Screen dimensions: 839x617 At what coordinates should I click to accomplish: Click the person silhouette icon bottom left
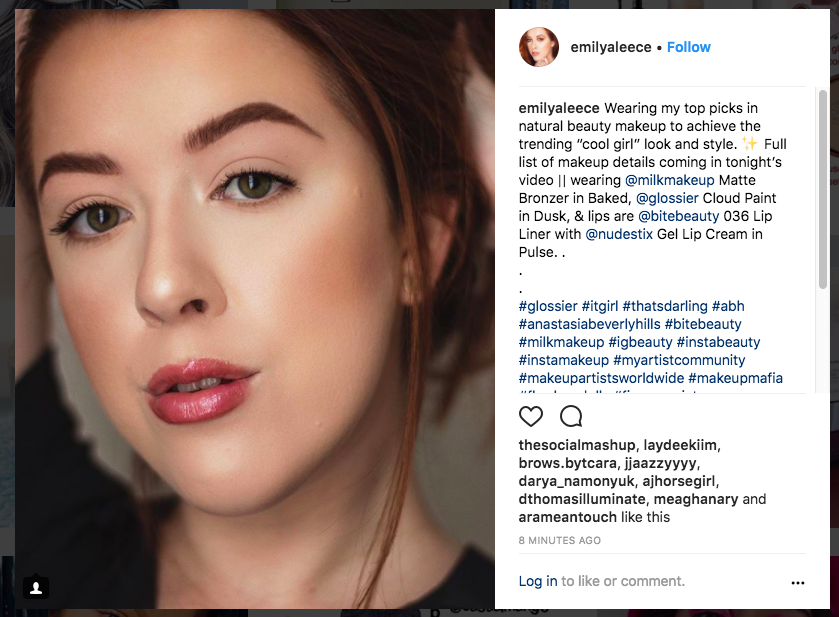[36, 588]
